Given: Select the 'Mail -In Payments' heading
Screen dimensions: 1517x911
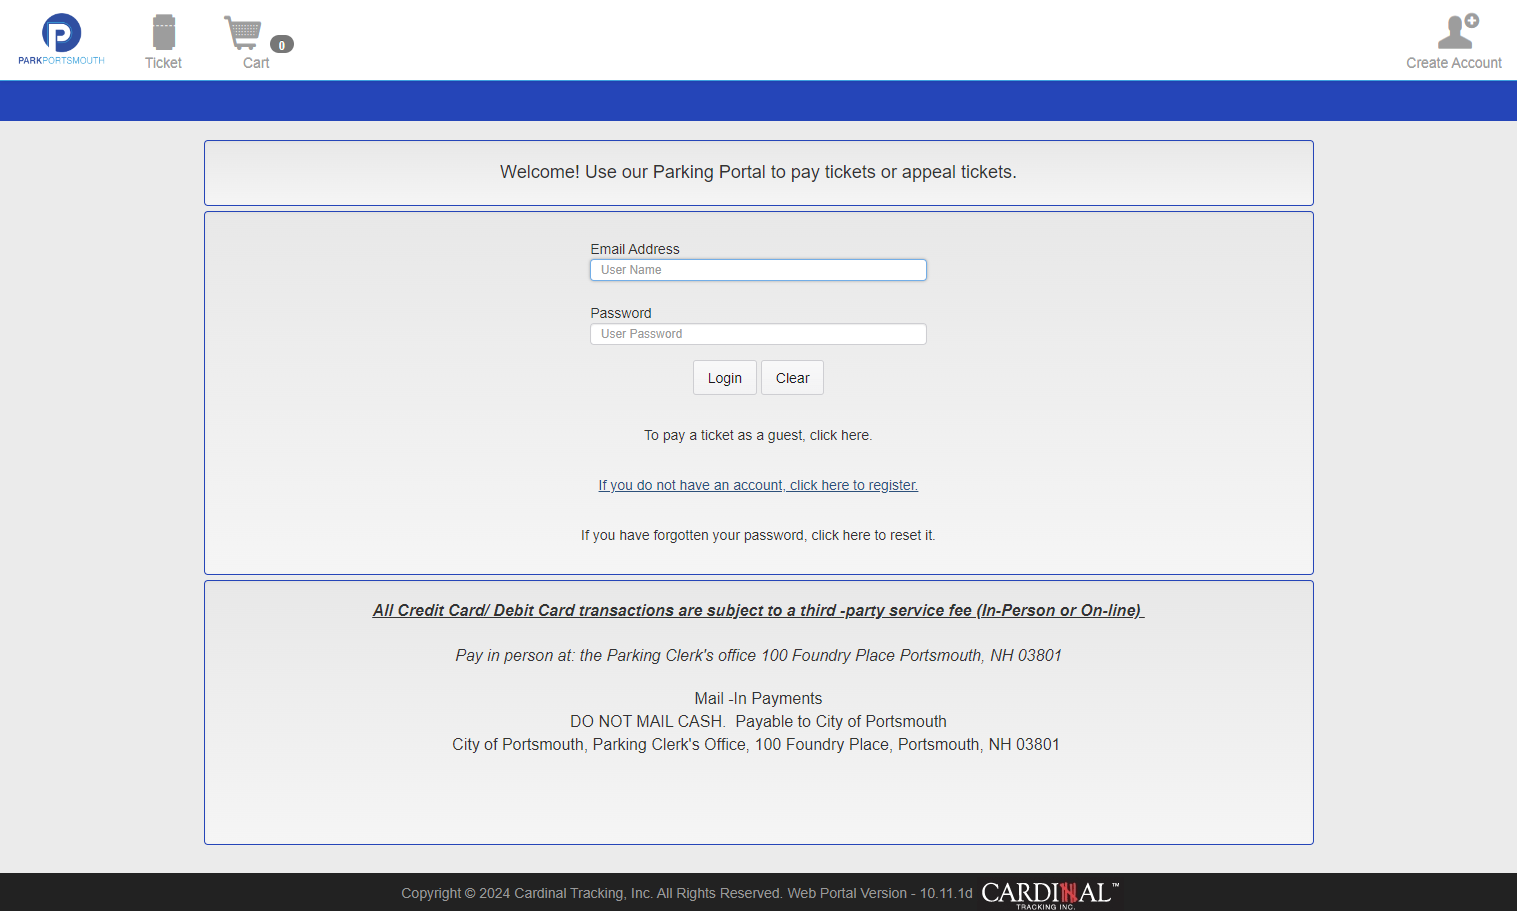Looking at the screenshot, I should 758,698.
